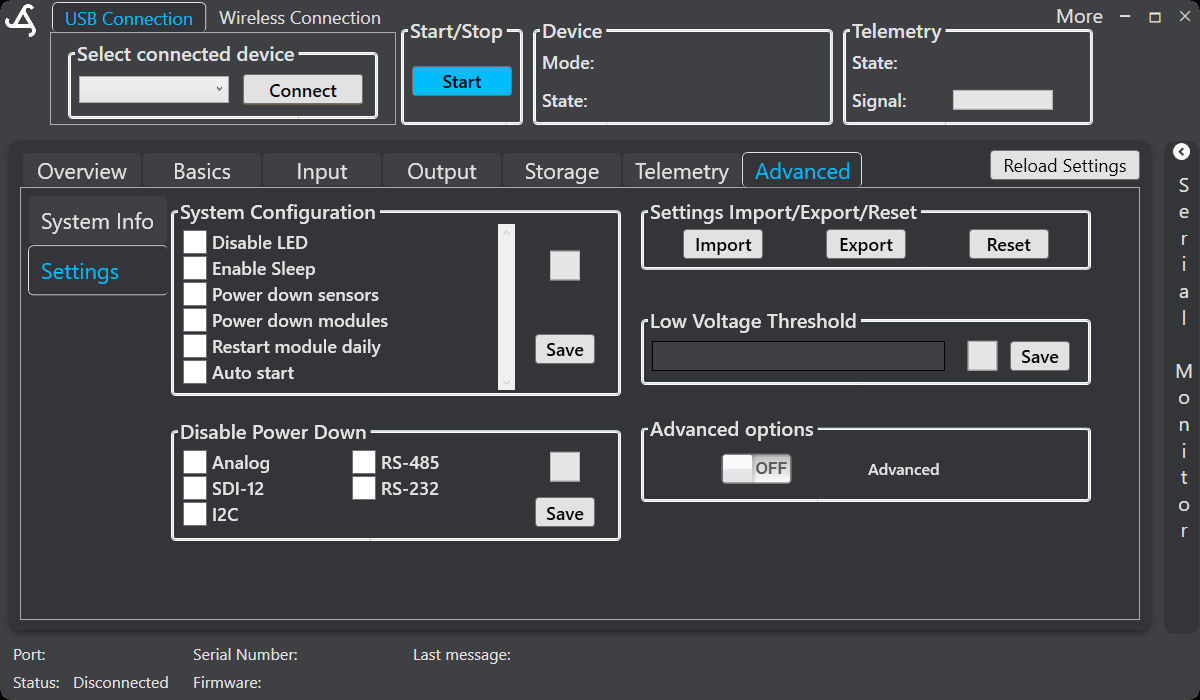Click System Configuration list scrollbar down arrow
This screenshot has height=700, width=1200.
[506, 381]
